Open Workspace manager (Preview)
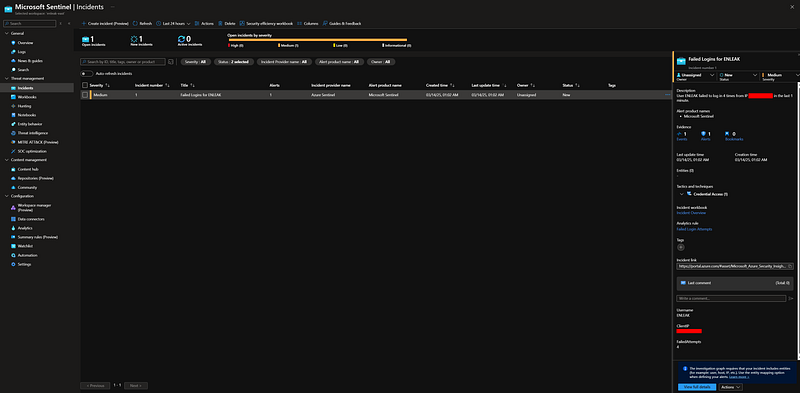Viewport: 800px width, 393px height. coord(34,207)
